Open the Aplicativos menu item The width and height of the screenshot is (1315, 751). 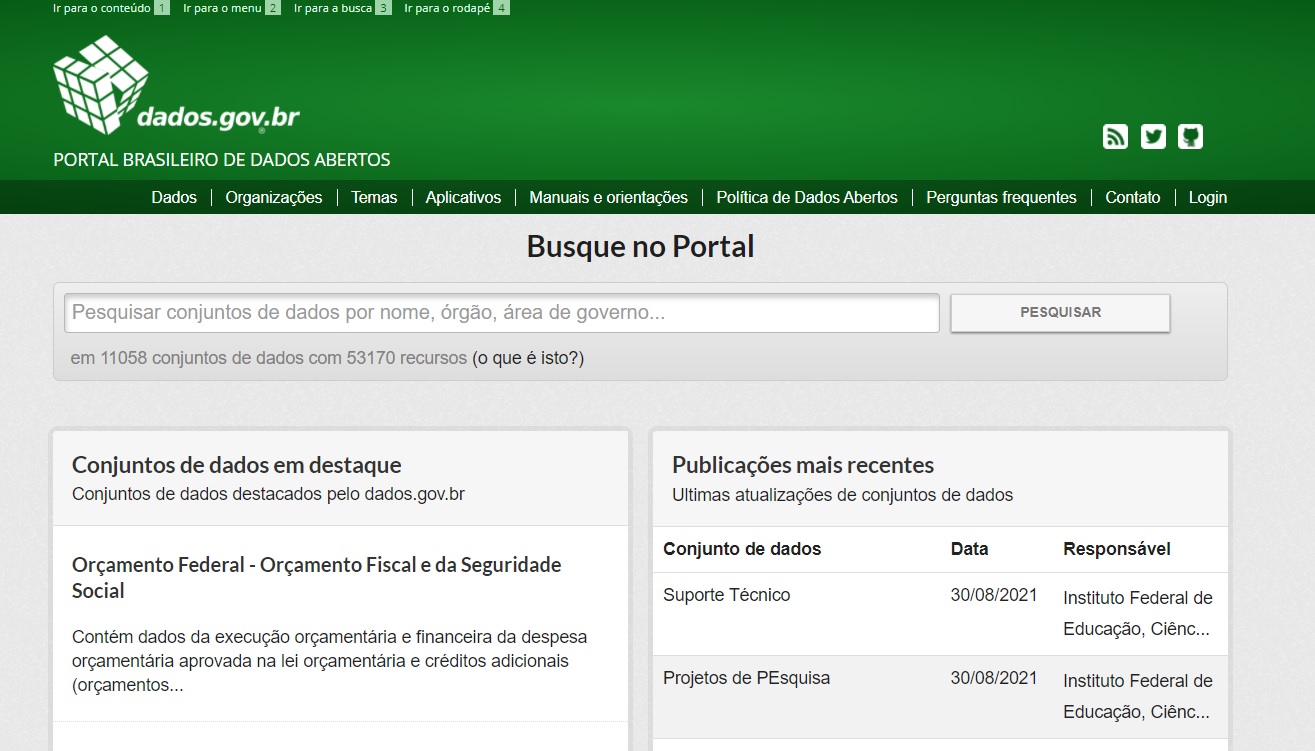click(x=463, y=198)
